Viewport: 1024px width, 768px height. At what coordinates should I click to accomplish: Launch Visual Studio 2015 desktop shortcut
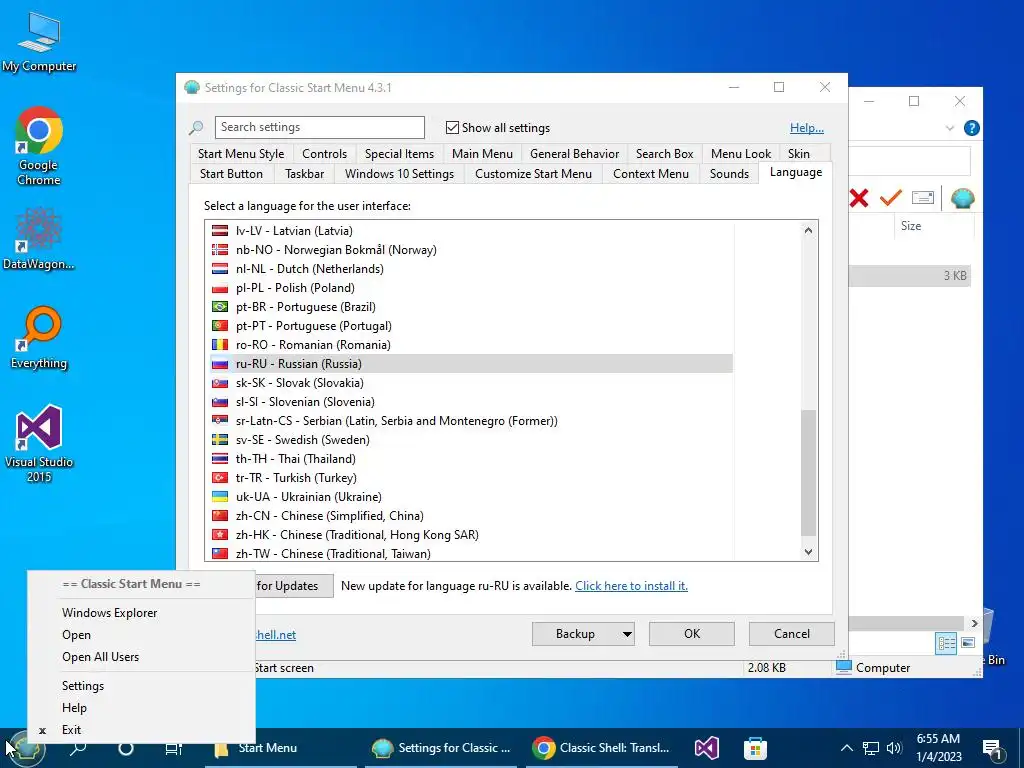coord(39,444)
